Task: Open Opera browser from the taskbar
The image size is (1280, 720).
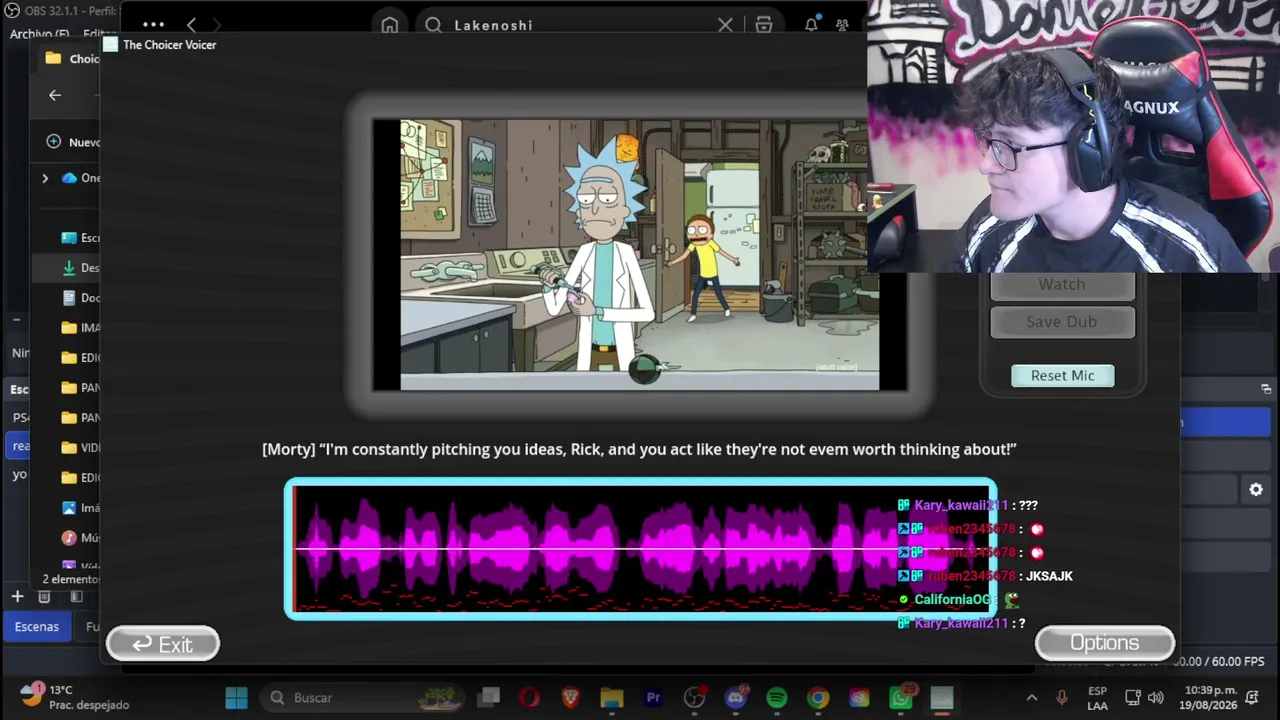Action: coord(530,698)
